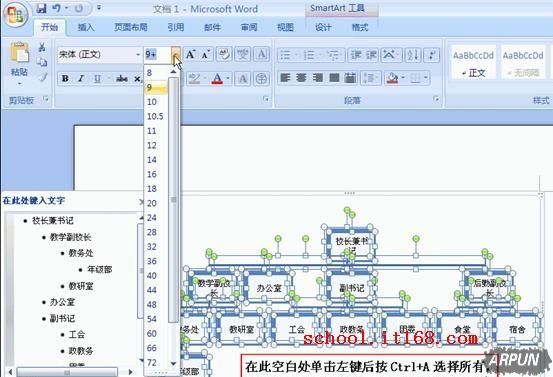This screenshot has width=553, height=377.
Task: Insert enclosed character icon
Action: pos(261,79)
